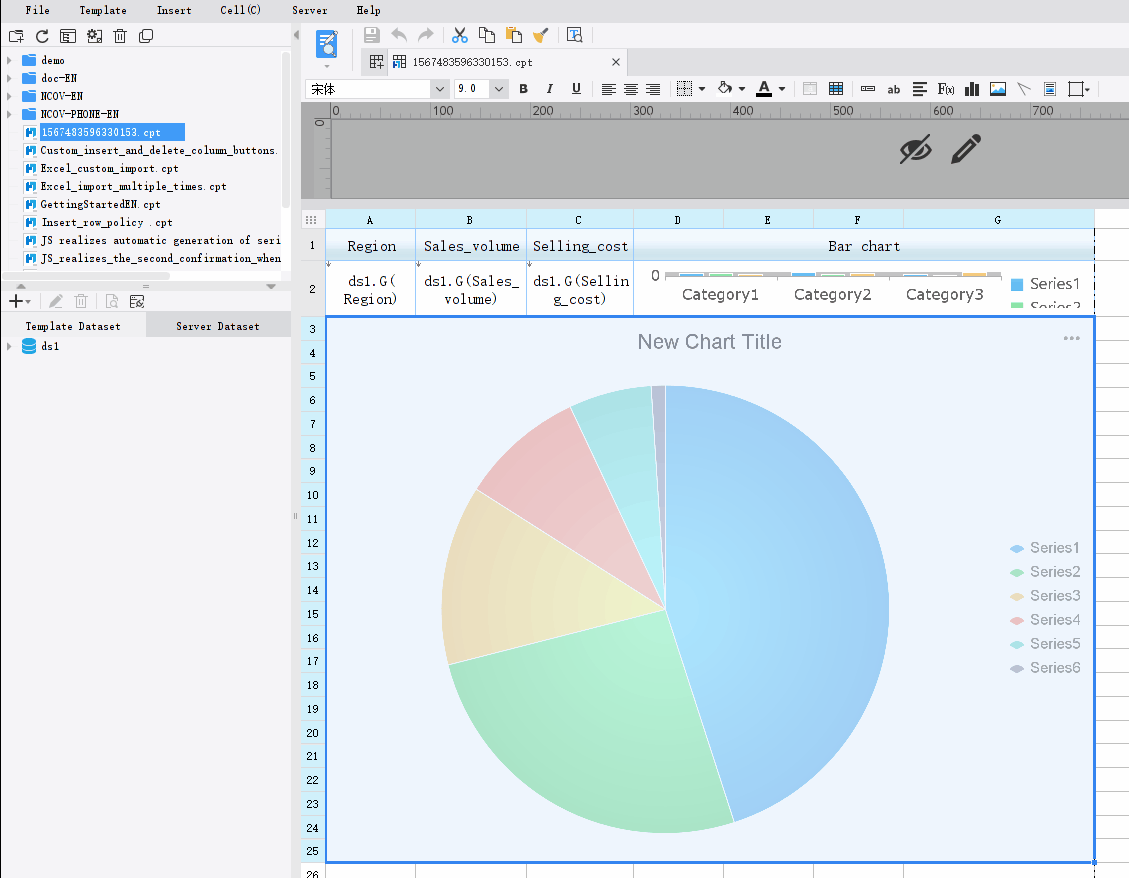Click the new folder icon in file panel
The height and width of the screenshot is (878, 1129).
(x=16, y=36)
